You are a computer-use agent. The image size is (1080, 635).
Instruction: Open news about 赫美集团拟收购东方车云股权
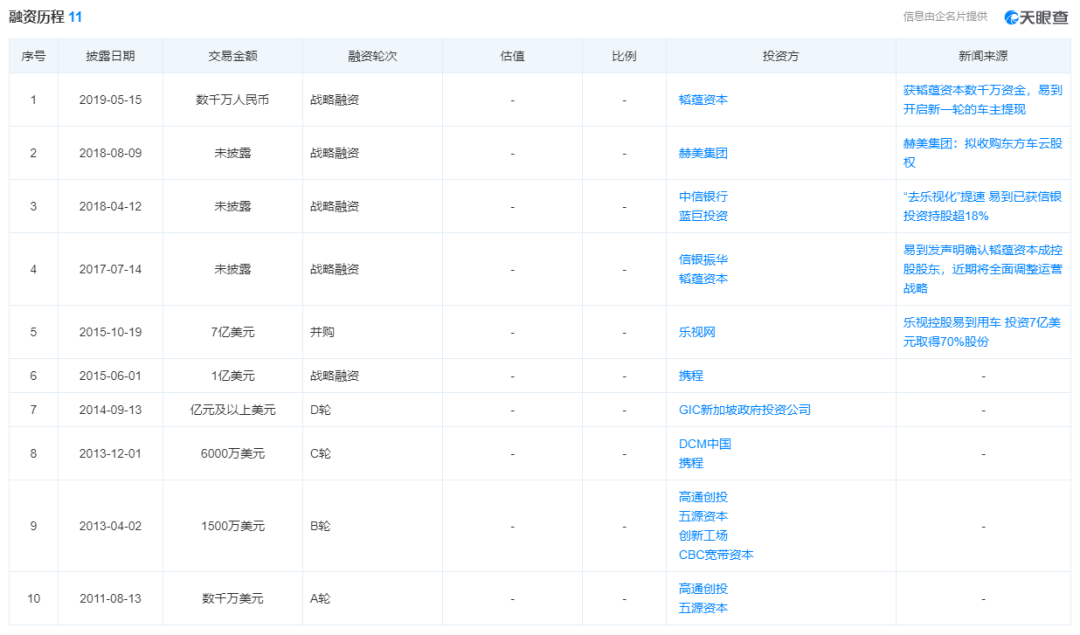pyautogui.click(x=982, y=153)
